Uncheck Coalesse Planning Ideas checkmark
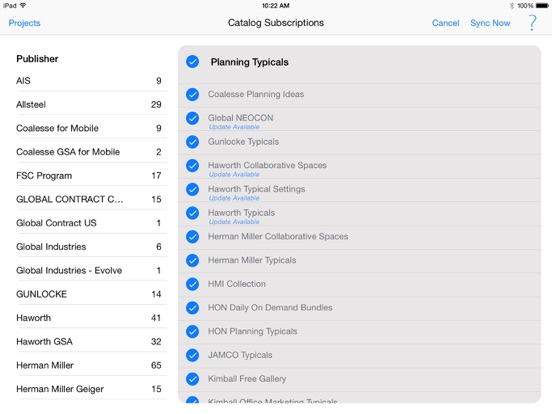The width and height of the screenshot is (552, 414). pos(193,94)
